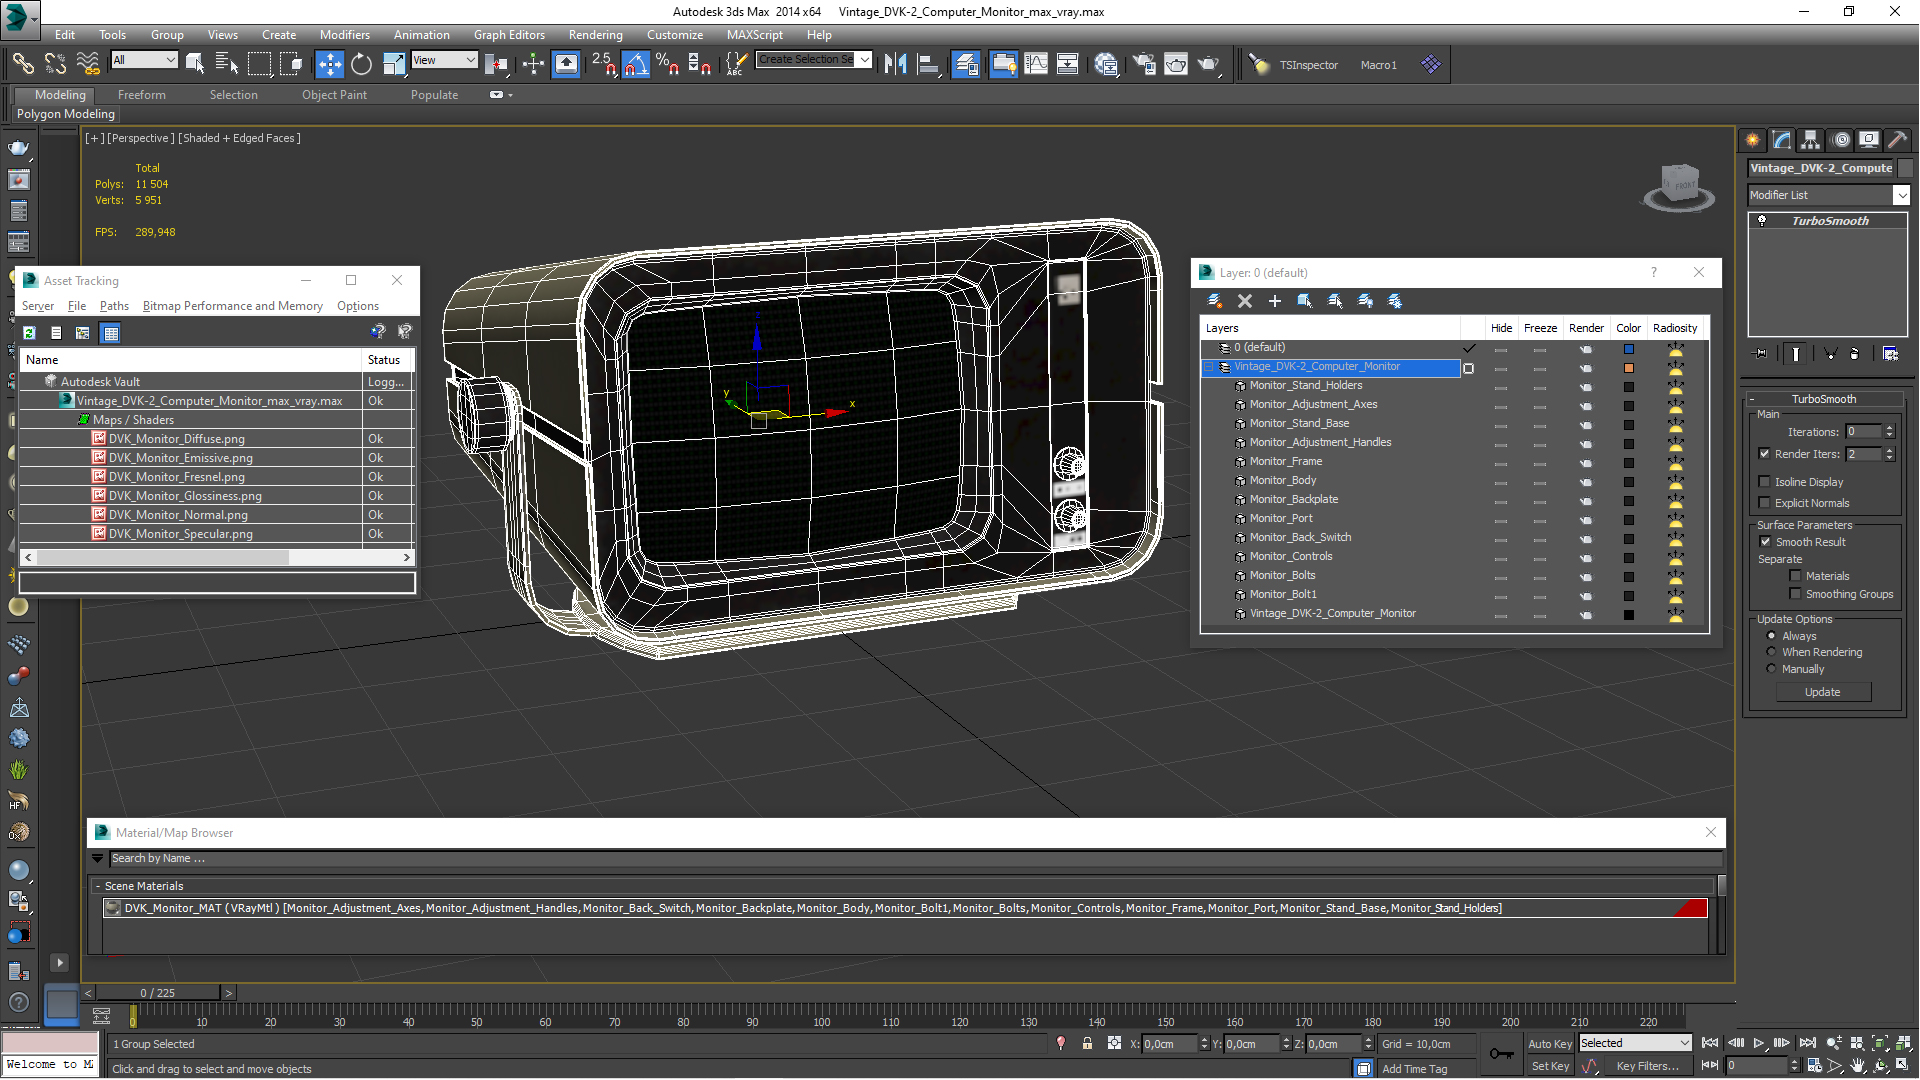Open the Utilities command panel tab
Image resolution: width=1920 pixels, height=1080 pixels.
(1897, 140)
